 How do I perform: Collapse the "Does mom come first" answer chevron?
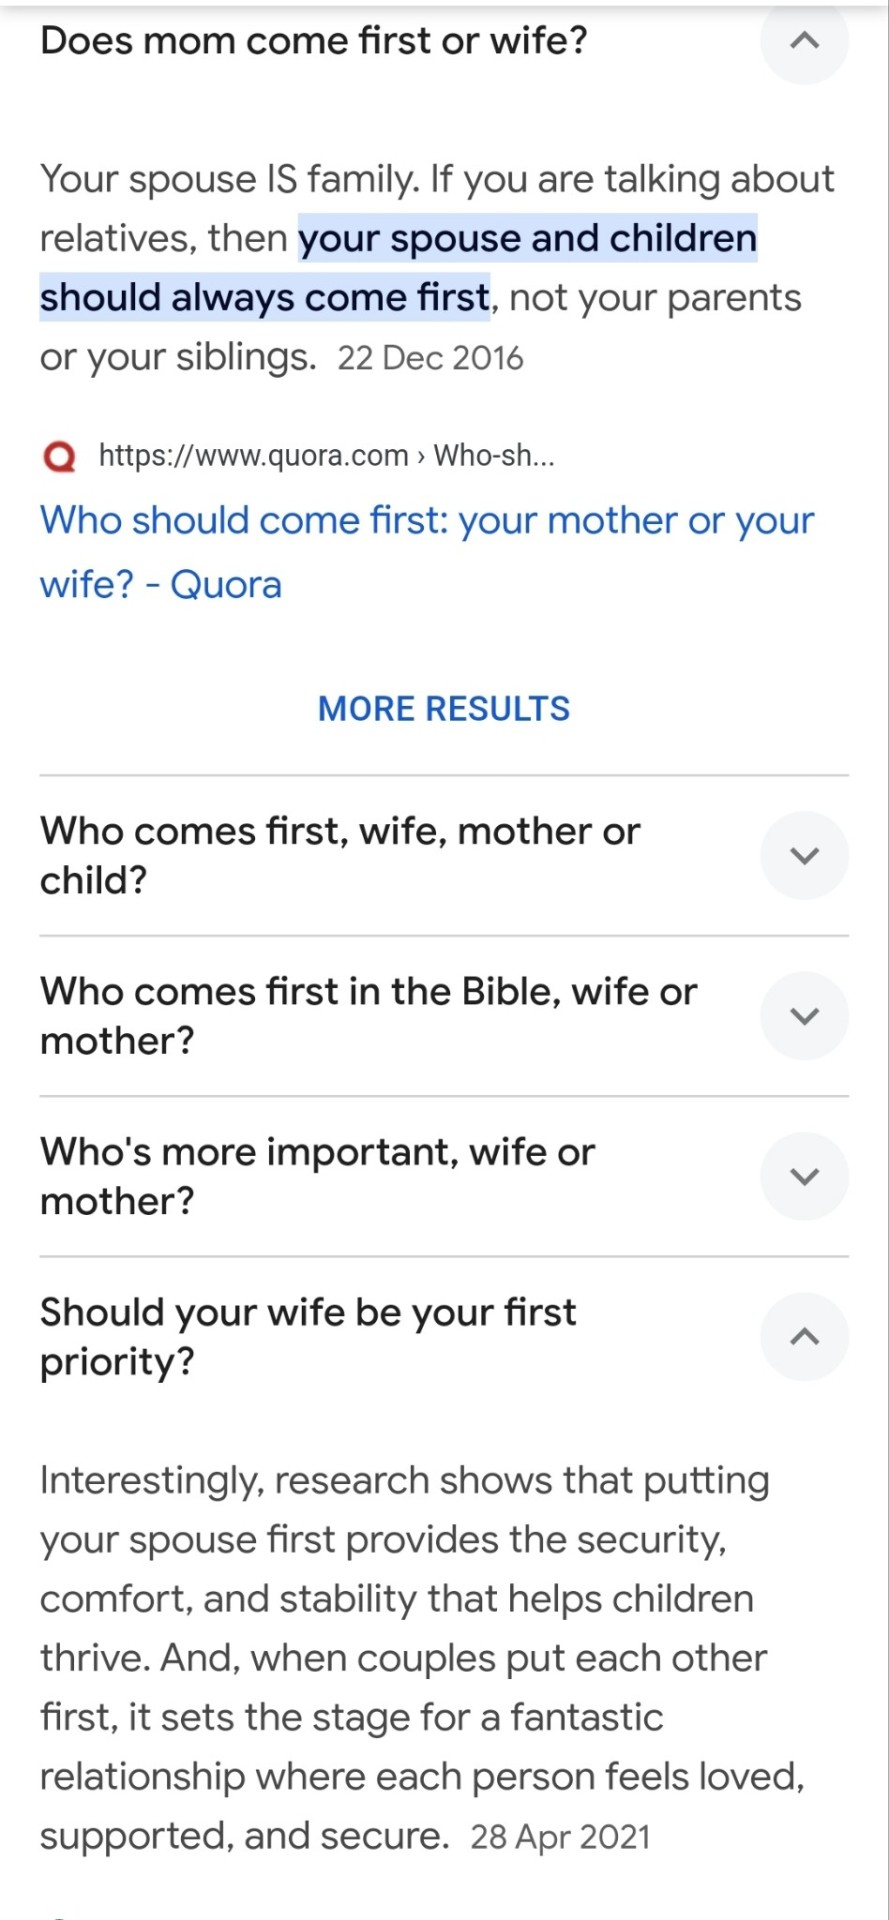[804, 41]
